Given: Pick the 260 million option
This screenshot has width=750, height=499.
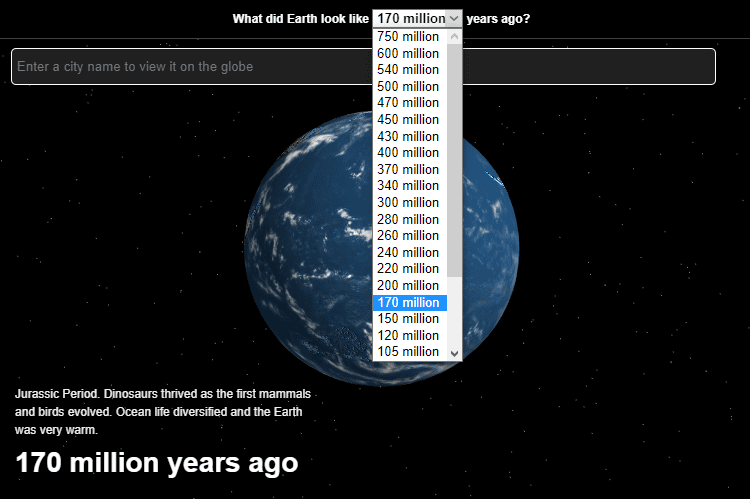Looking at the screenshot, I should coord(410,235).
